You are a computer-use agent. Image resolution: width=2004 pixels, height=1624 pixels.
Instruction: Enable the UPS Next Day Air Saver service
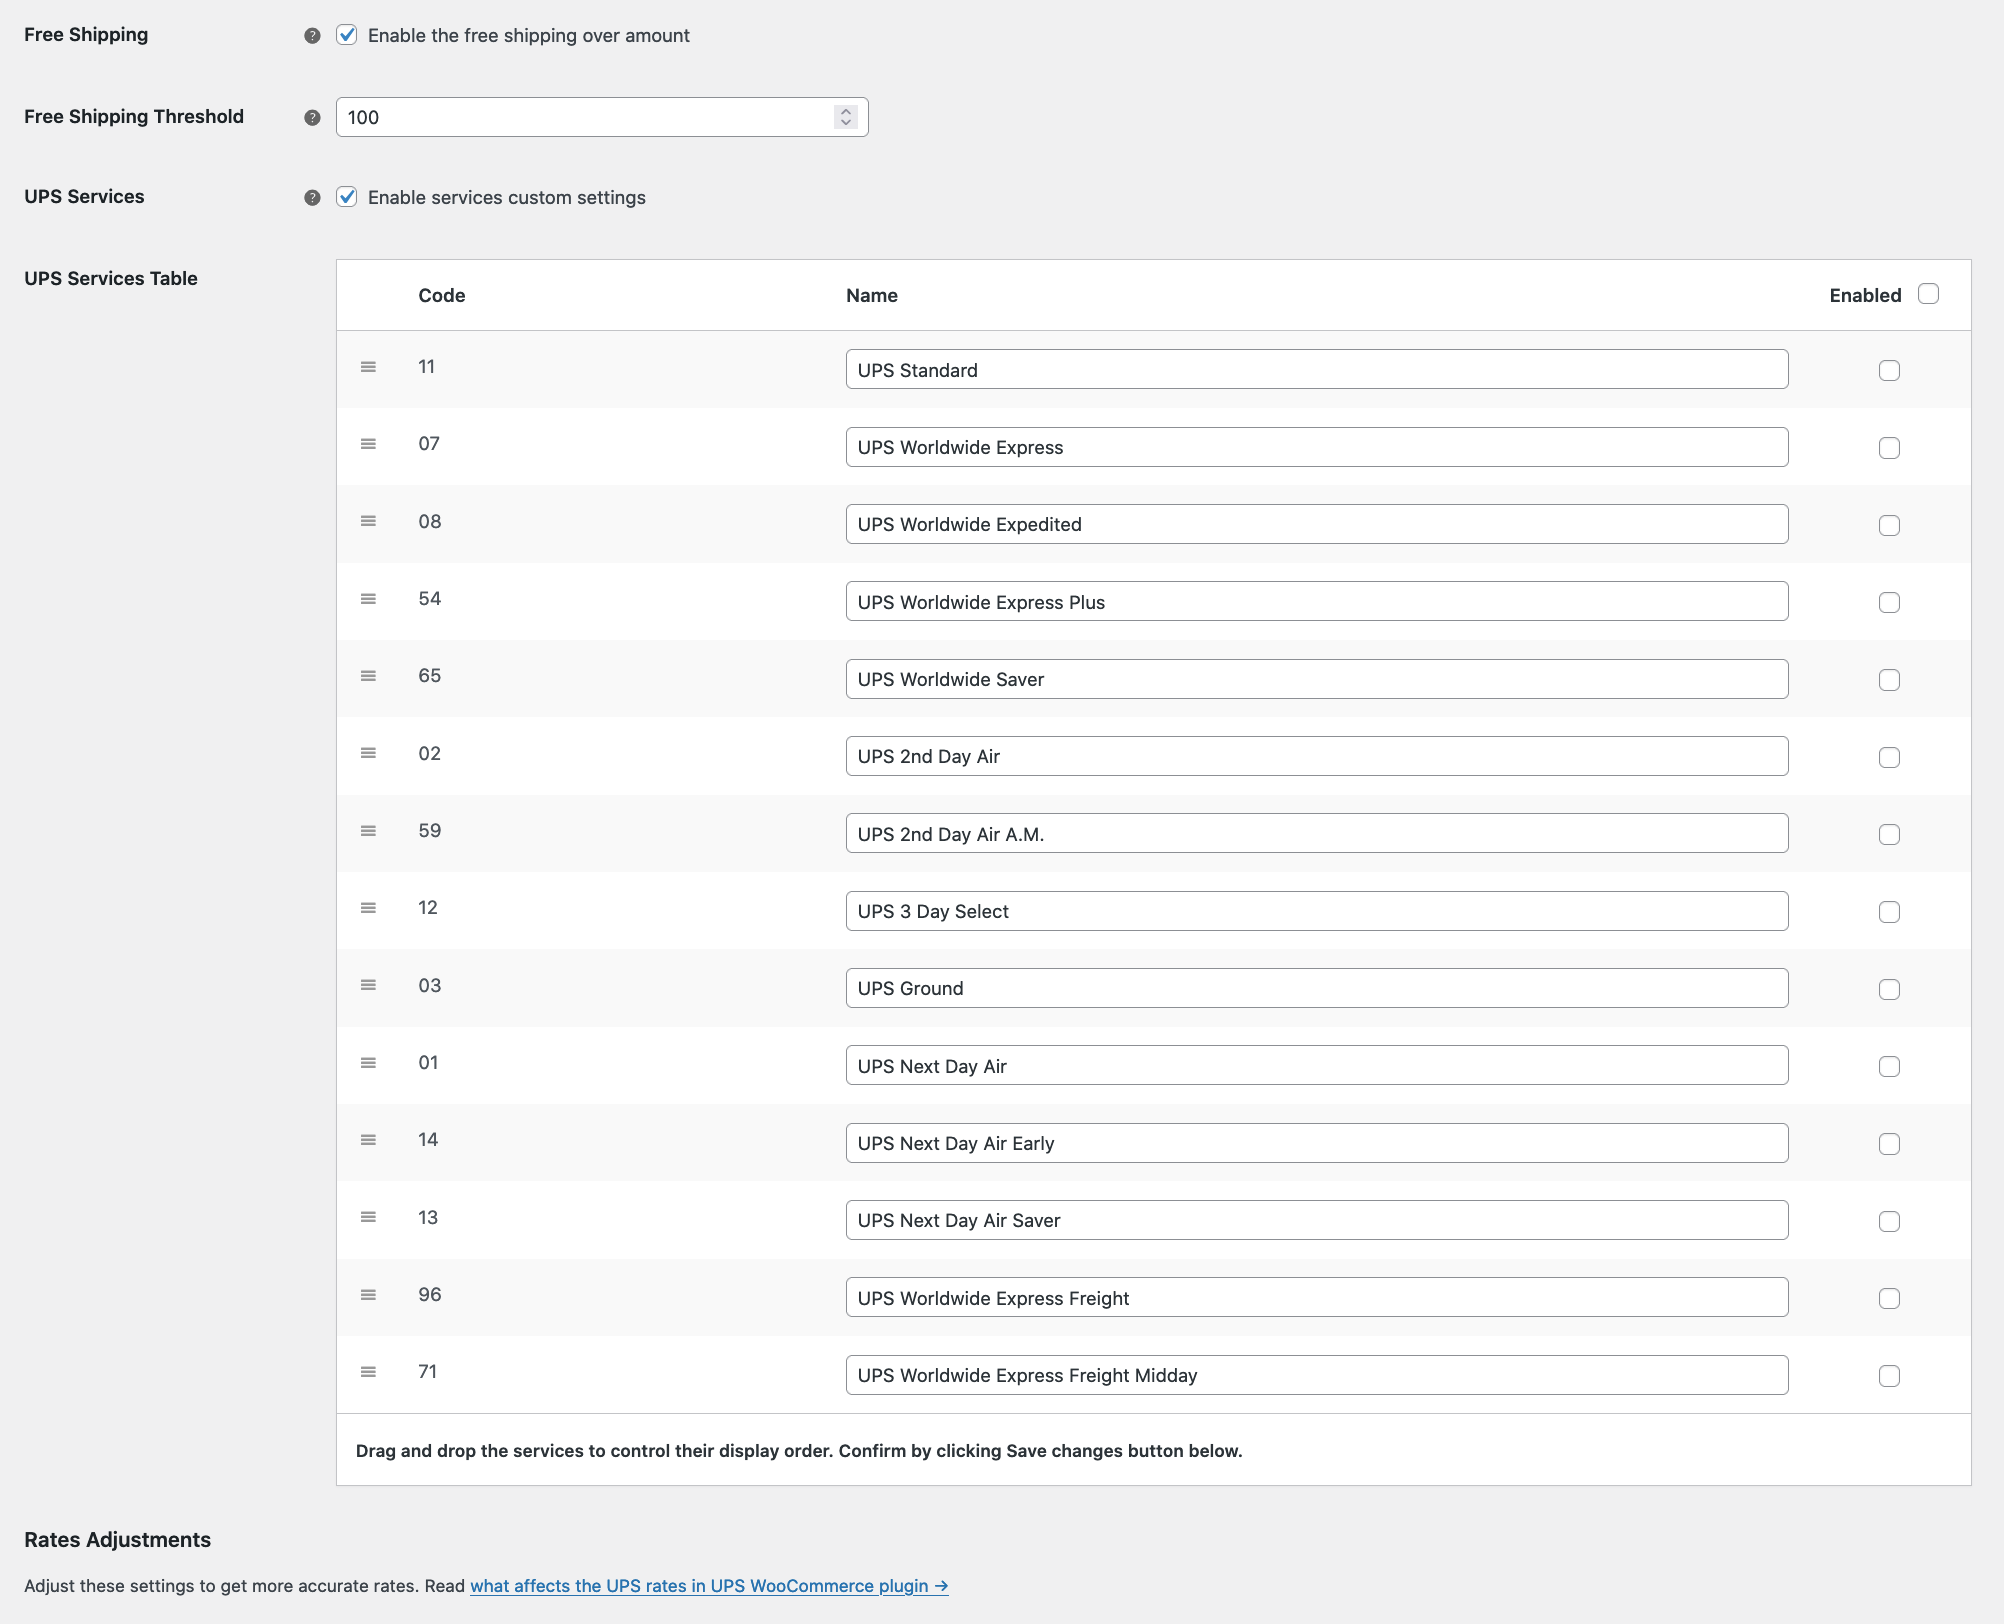click(1889, 1222)
